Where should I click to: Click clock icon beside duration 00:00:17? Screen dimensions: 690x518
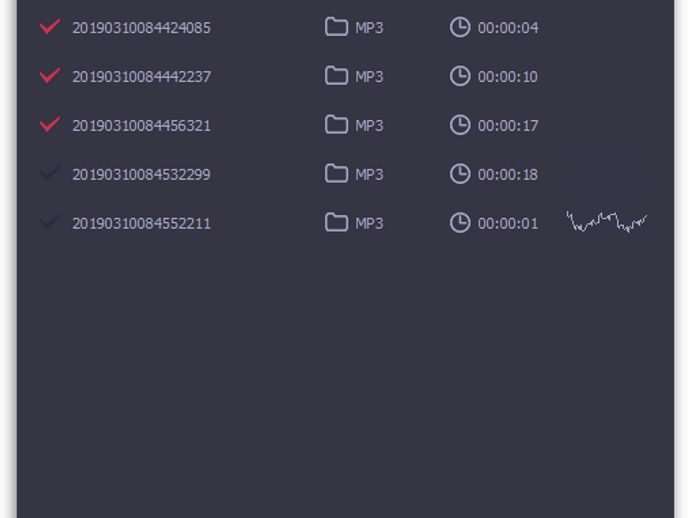coord(460,125)
